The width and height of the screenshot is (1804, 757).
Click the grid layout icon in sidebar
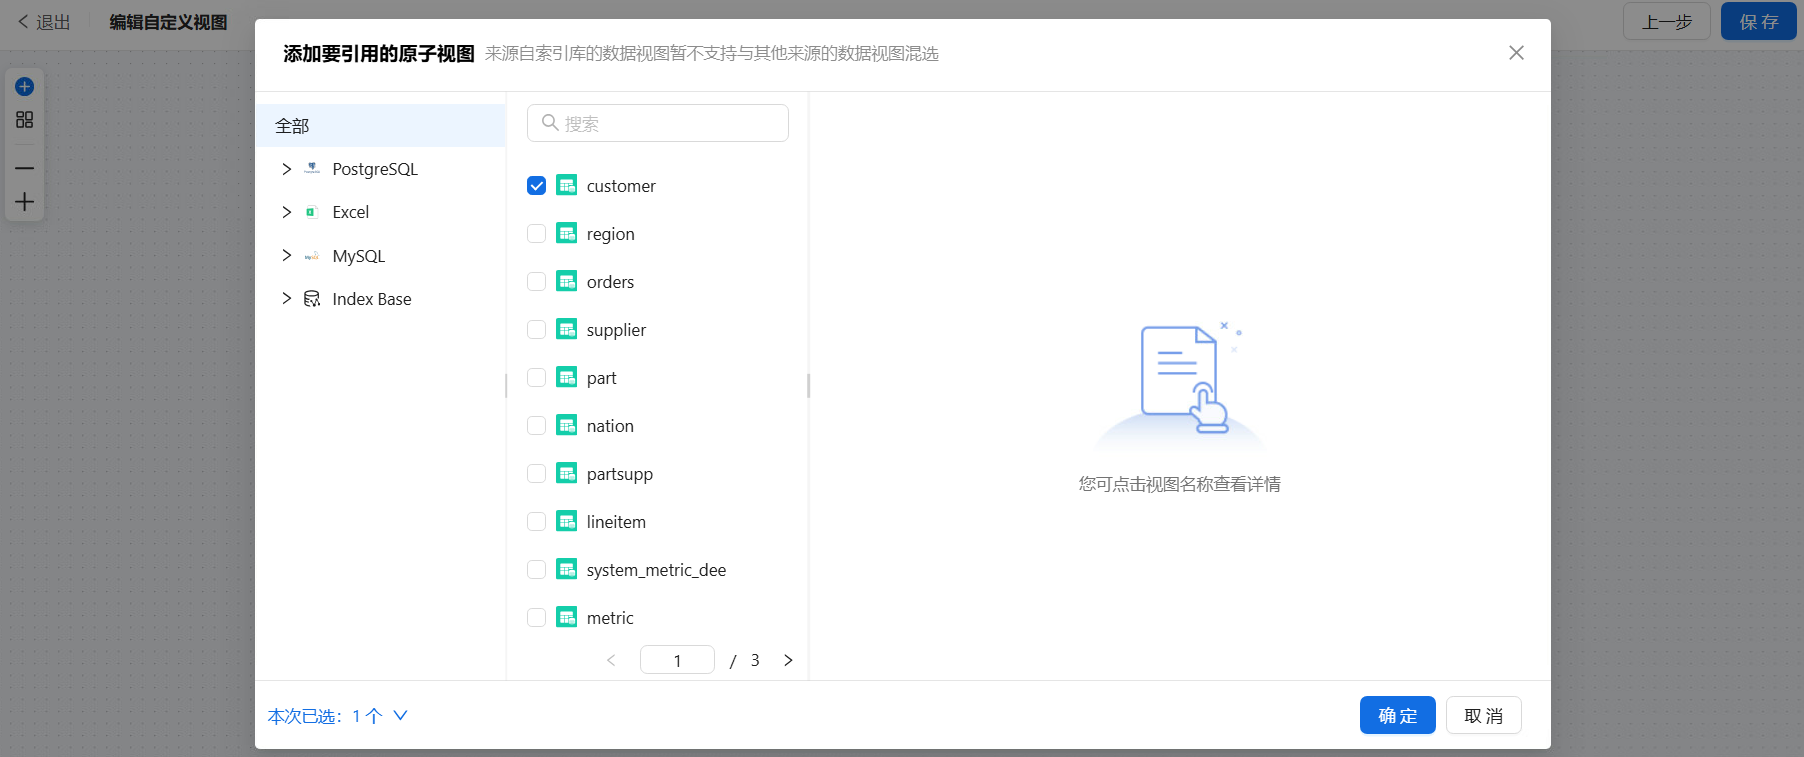25,120
